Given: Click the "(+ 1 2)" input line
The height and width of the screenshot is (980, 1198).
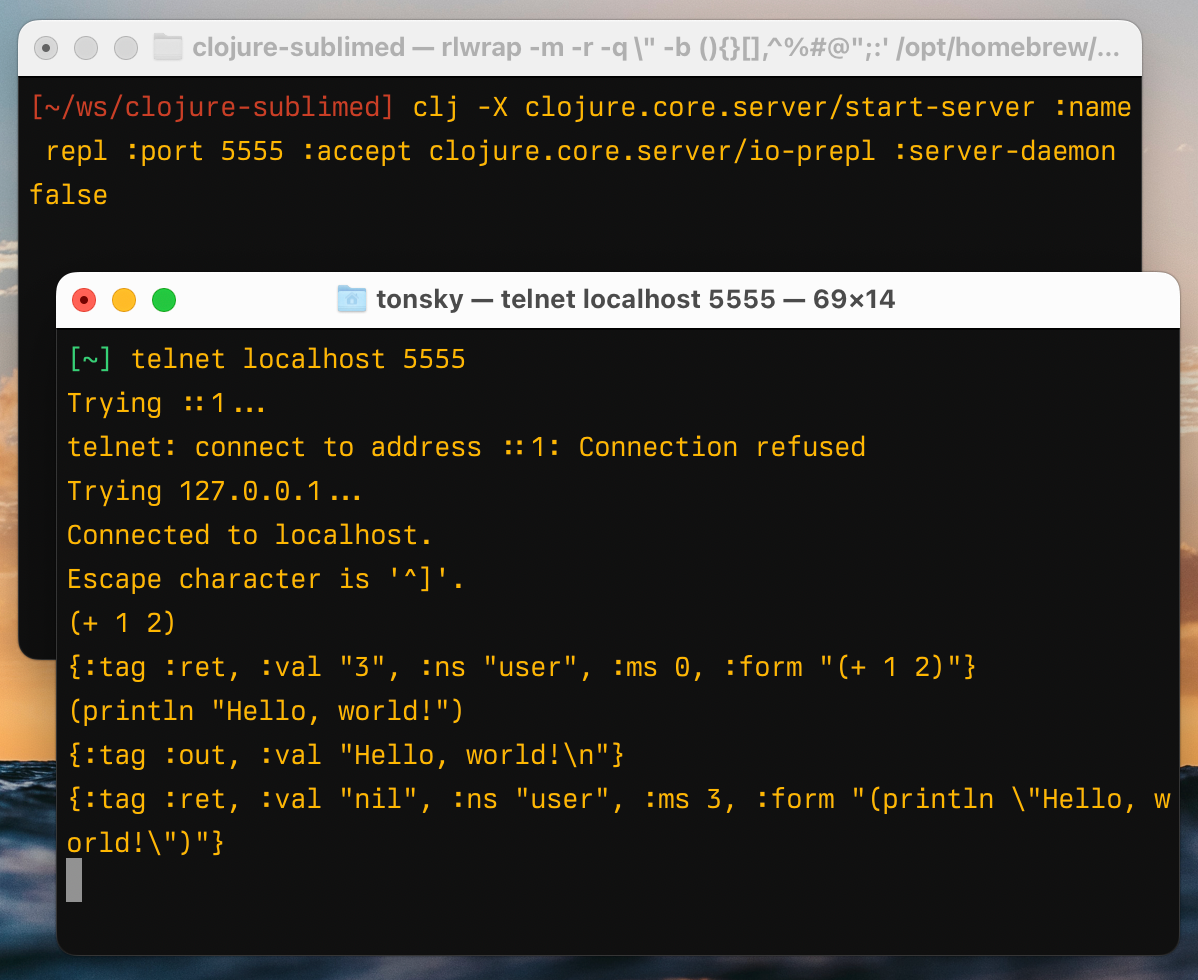Looking at the screenshot, I should tap(121, 623).
